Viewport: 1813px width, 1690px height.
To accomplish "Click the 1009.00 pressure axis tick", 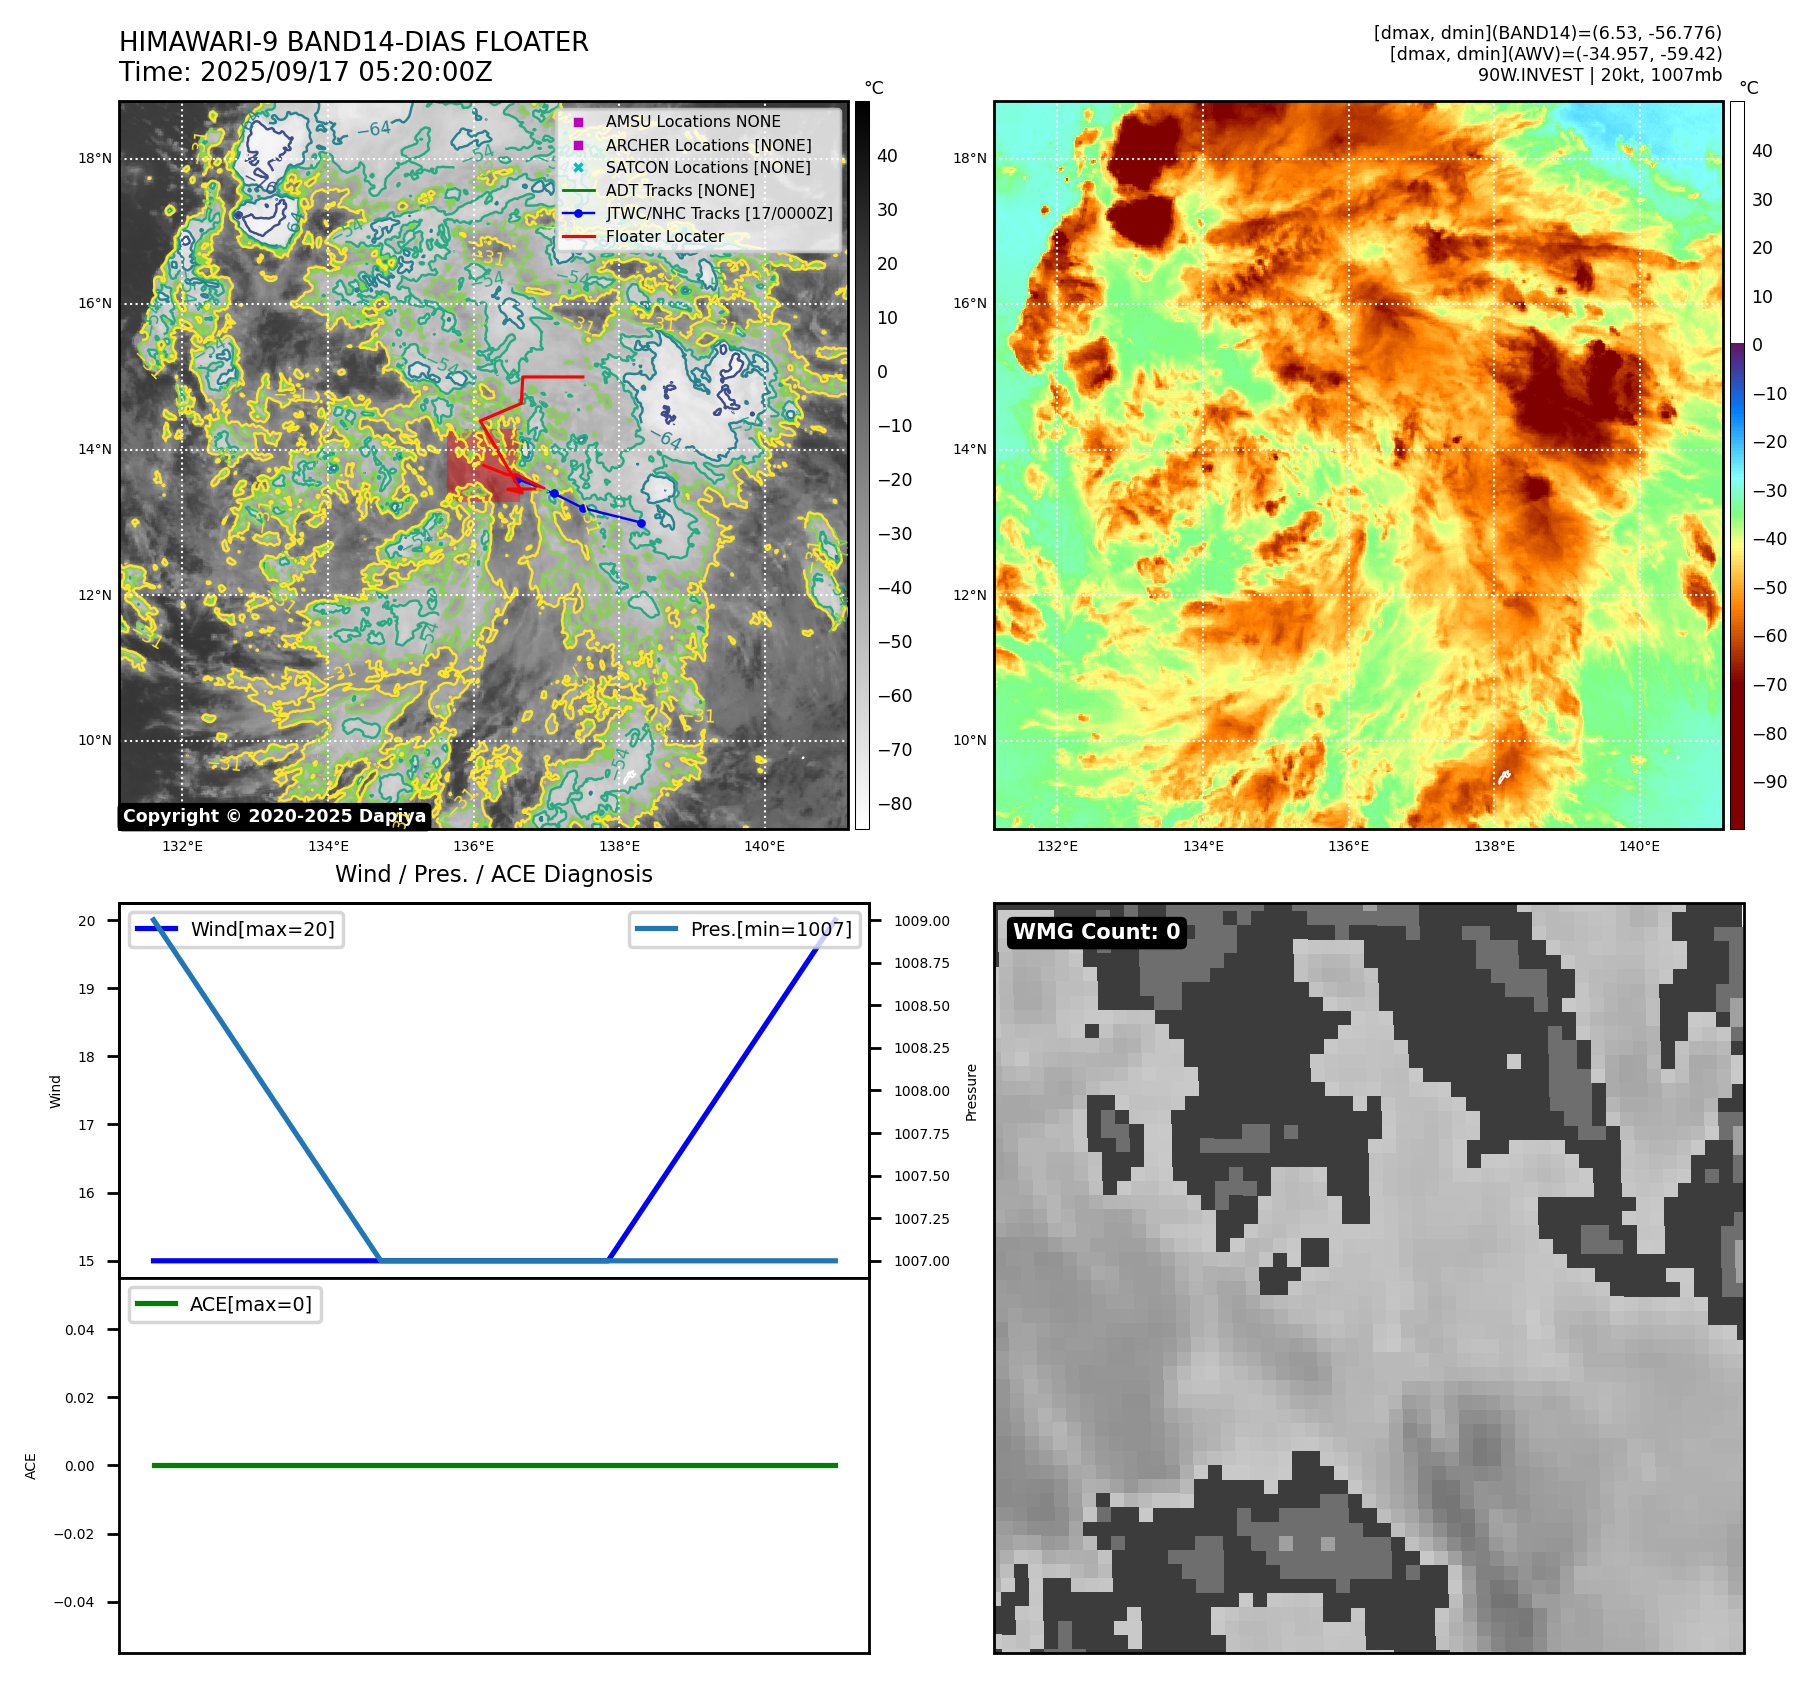I will [x=922, y=921].
